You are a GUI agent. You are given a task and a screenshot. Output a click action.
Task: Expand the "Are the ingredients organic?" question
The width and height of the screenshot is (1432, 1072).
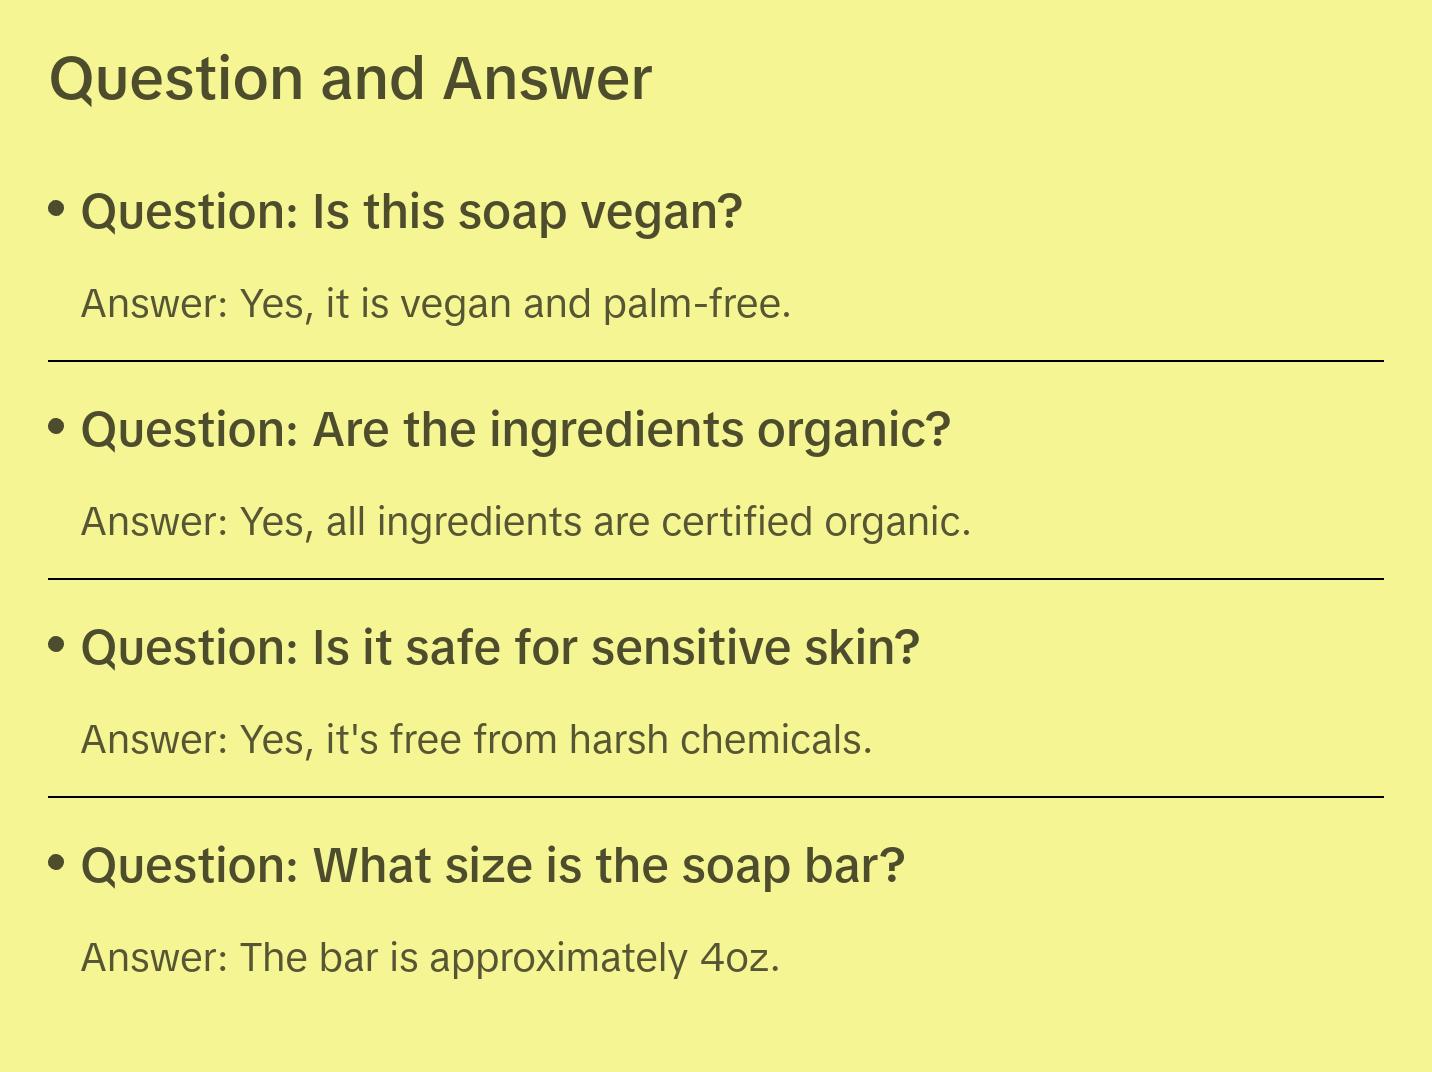(515, 430)
